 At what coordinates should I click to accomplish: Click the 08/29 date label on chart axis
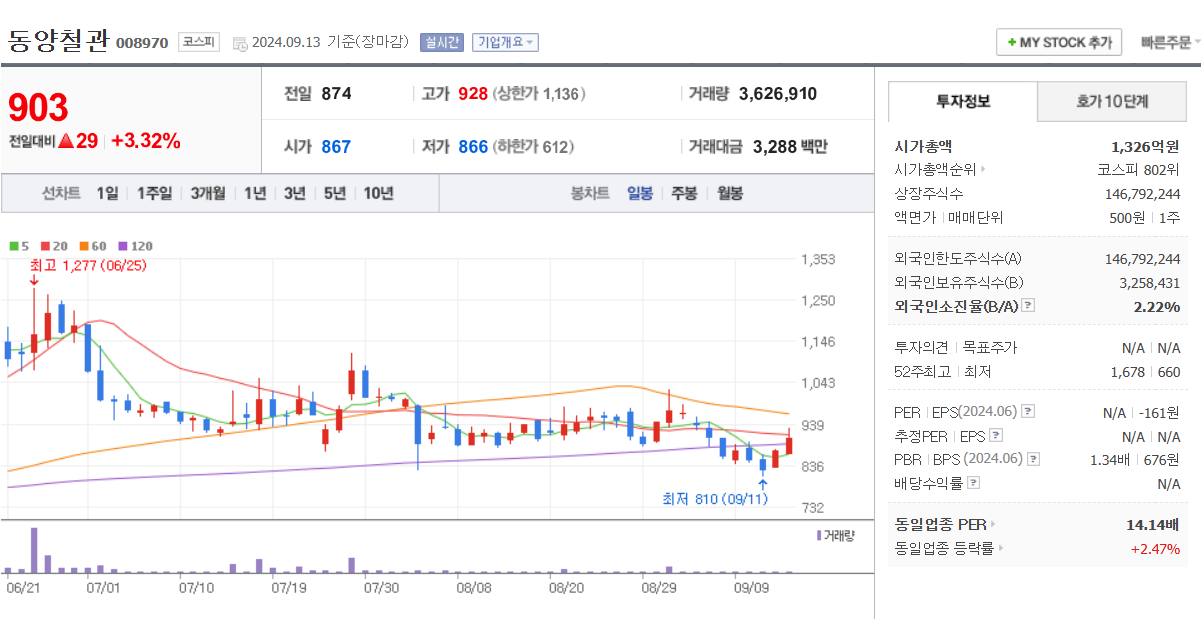click(658, 588)
